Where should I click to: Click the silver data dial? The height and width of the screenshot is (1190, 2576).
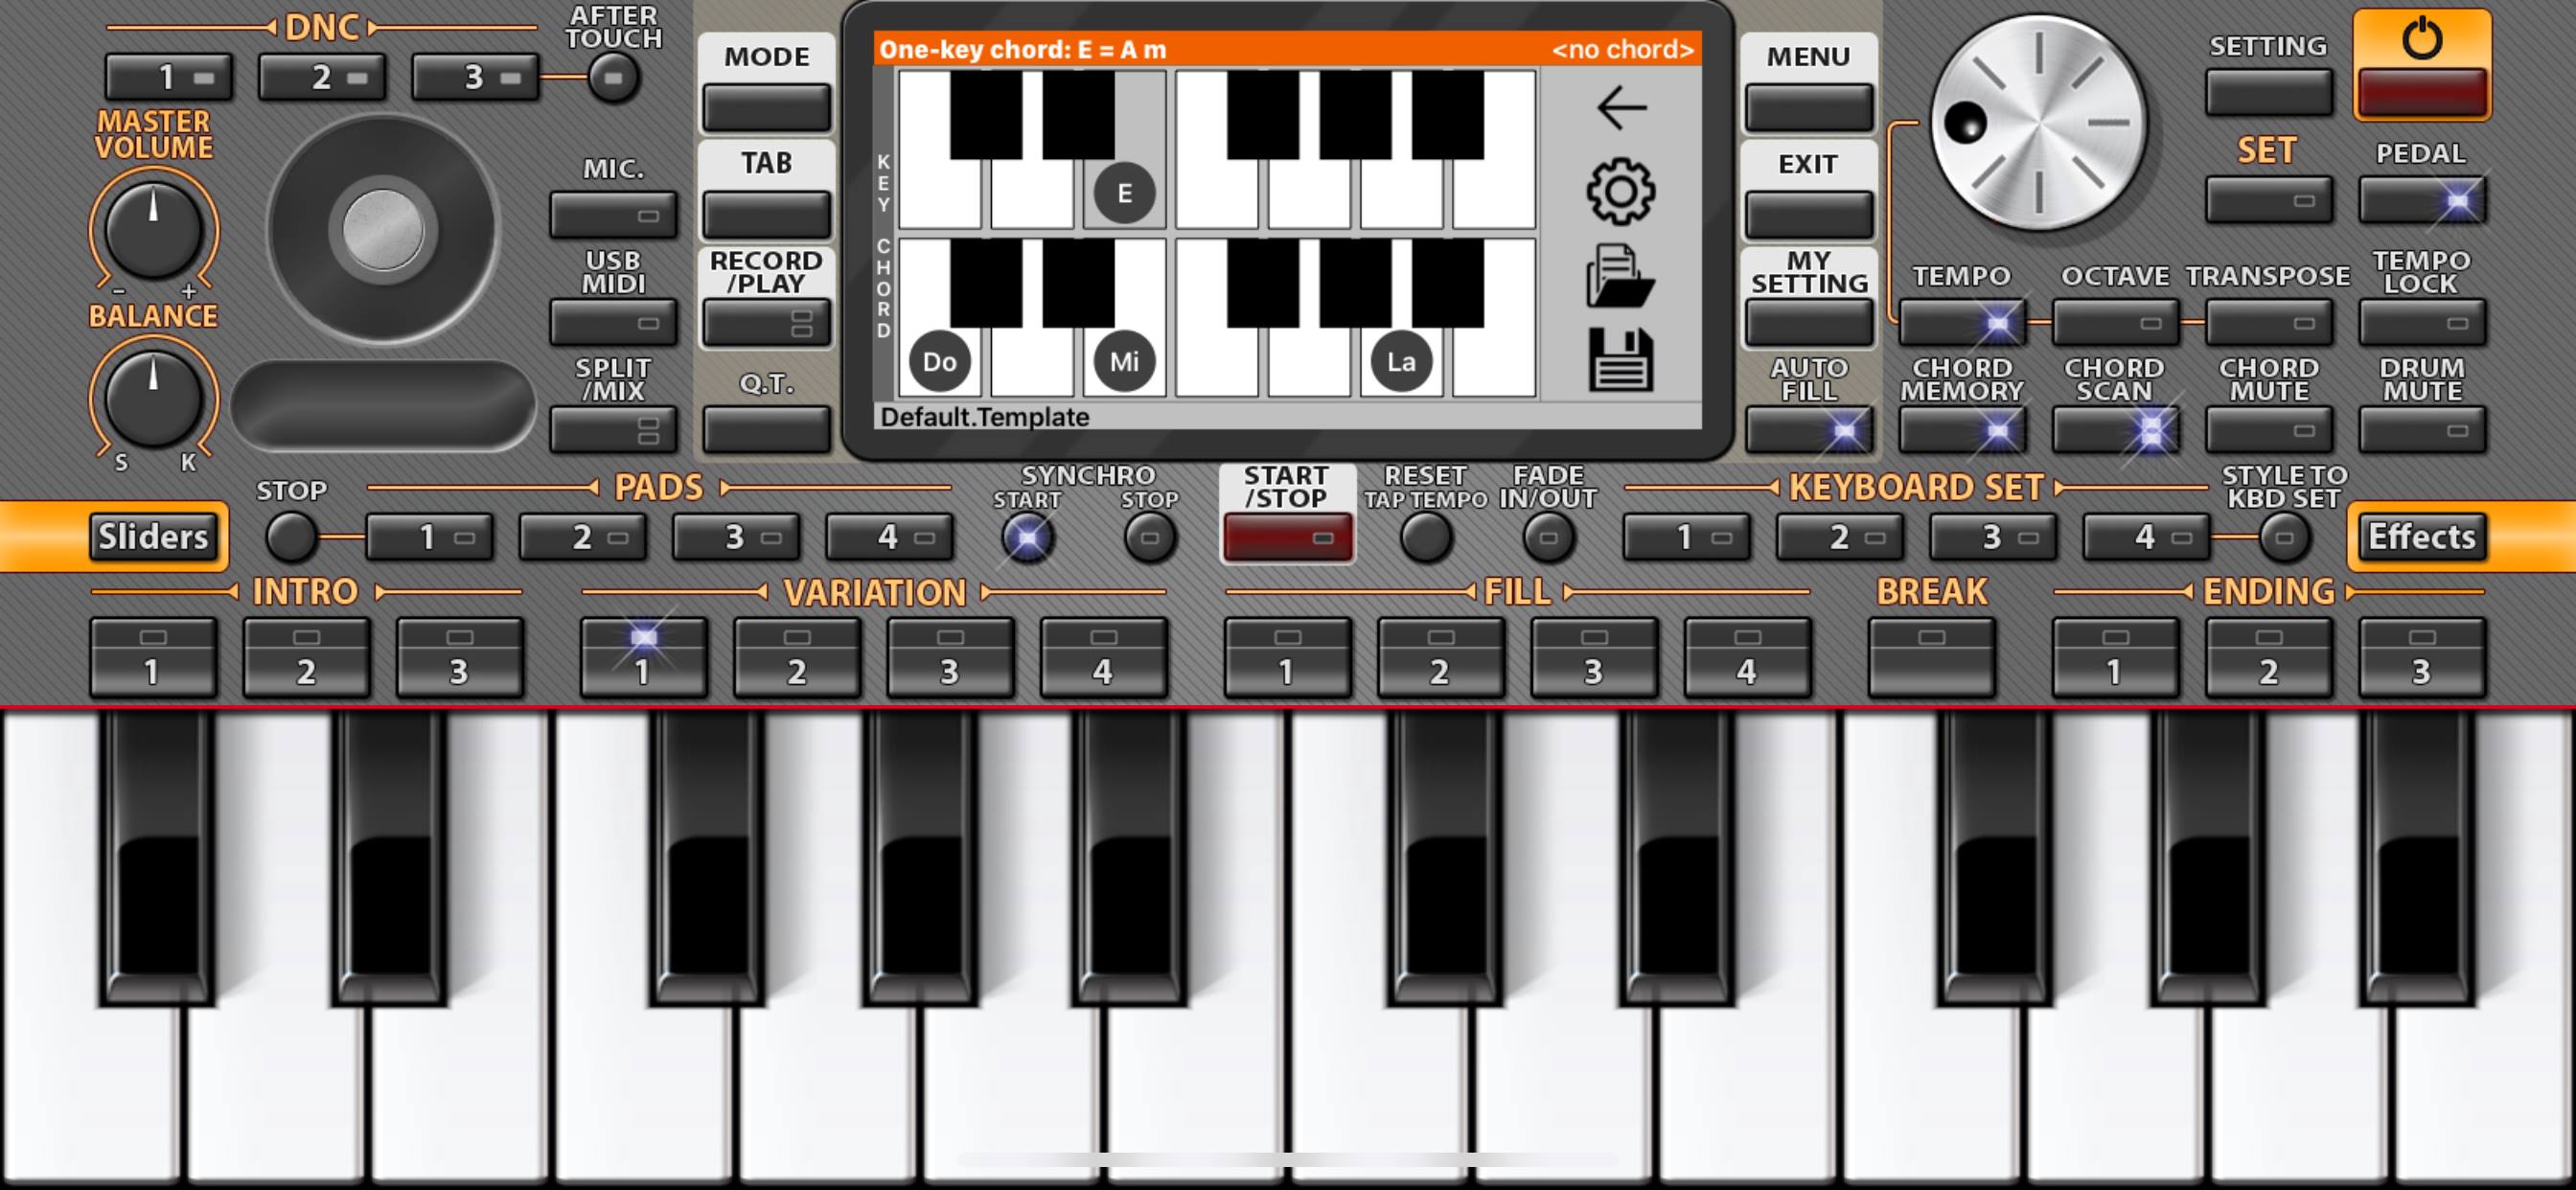point(2037,122)
